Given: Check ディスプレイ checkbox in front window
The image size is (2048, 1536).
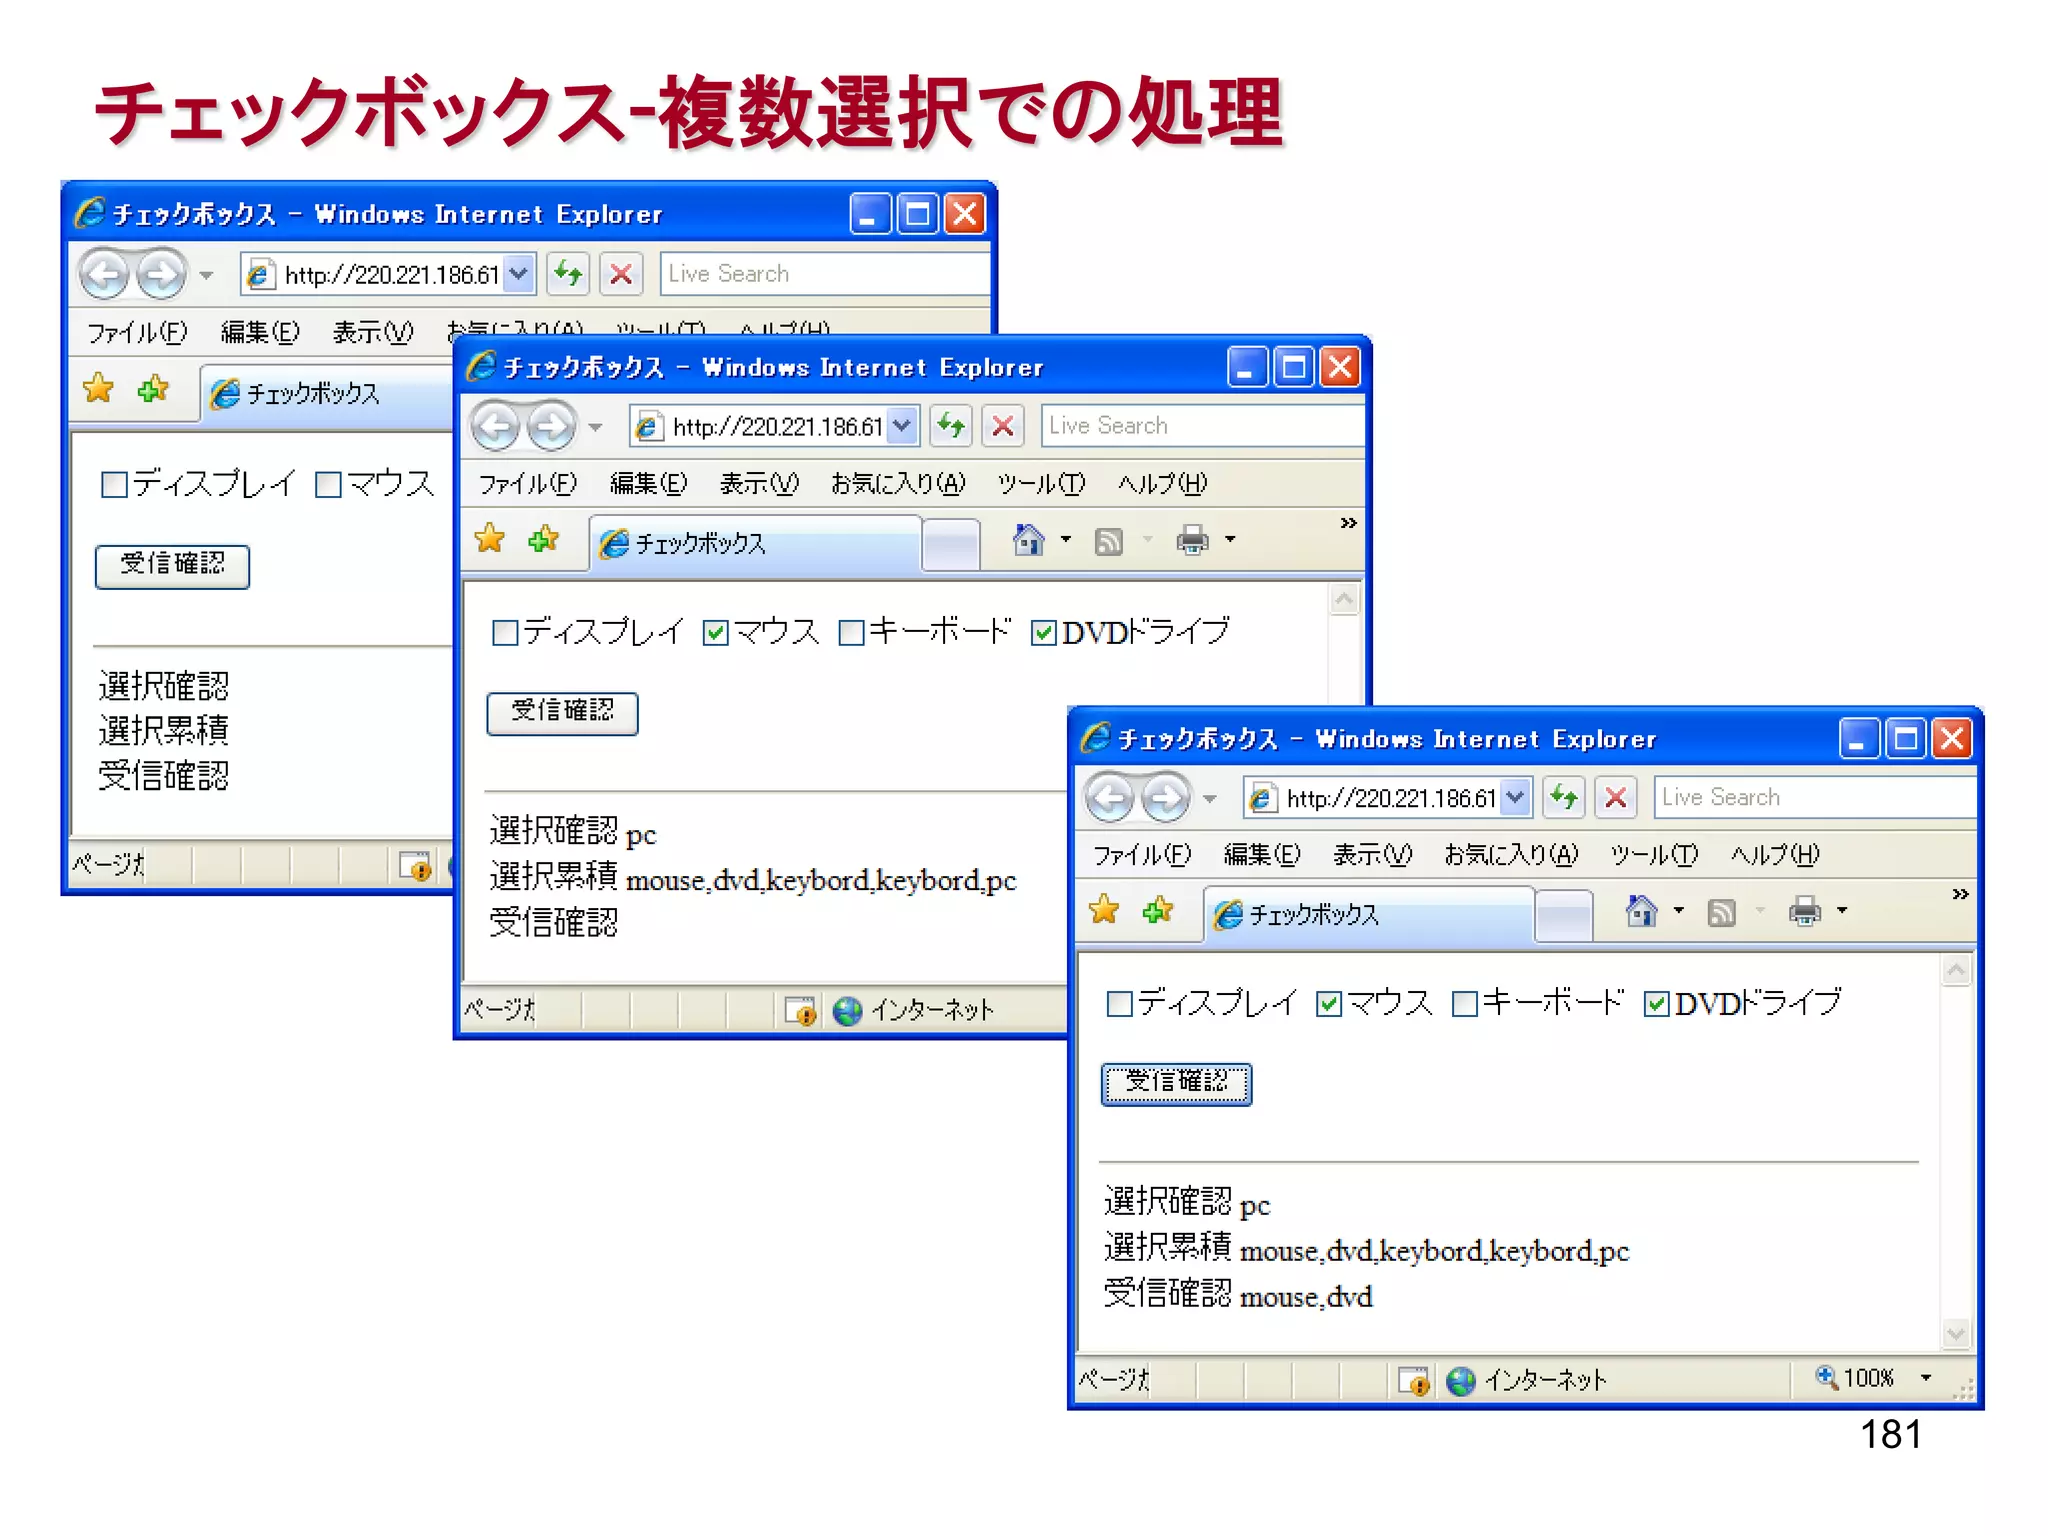Looking at the screenshot, I should pyautogui.click(x=1120, y=1003).
